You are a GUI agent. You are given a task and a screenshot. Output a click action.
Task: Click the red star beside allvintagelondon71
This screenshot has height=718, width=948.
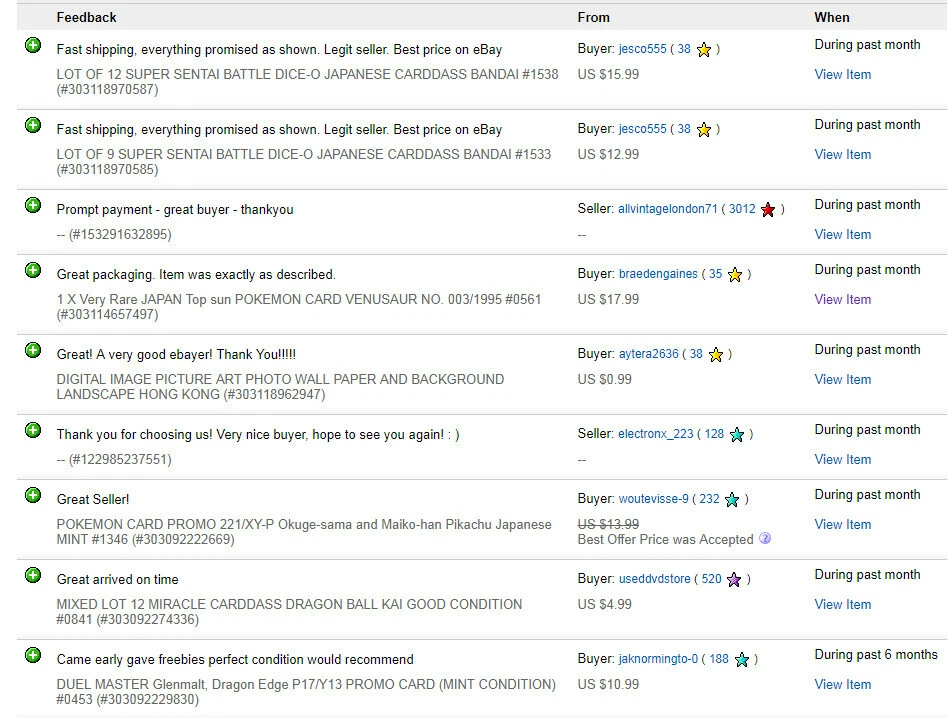click(768, 210)
